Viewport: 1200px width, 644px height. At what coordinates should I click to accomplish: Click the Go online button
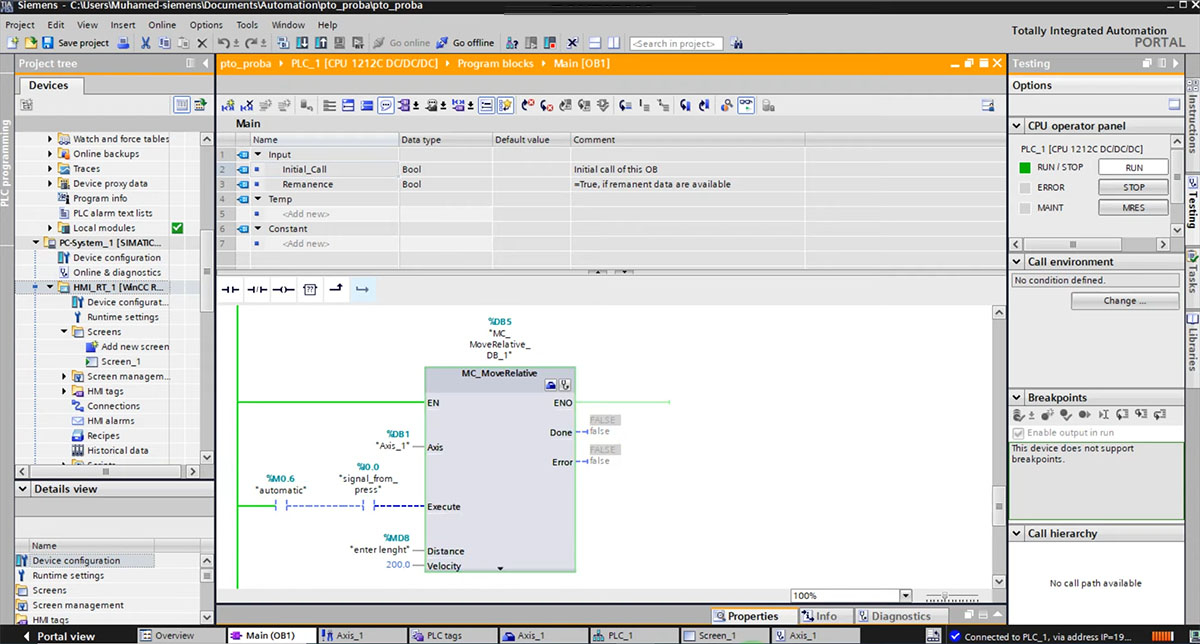tap(401, 43)
